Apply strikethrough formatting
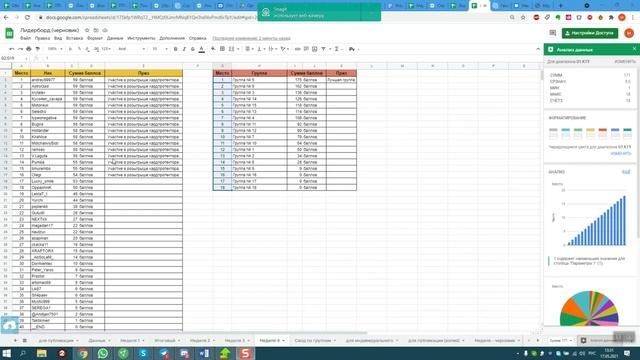Image resolution: width=640 pixels, height=360 pixels. (x=193, y=49)
